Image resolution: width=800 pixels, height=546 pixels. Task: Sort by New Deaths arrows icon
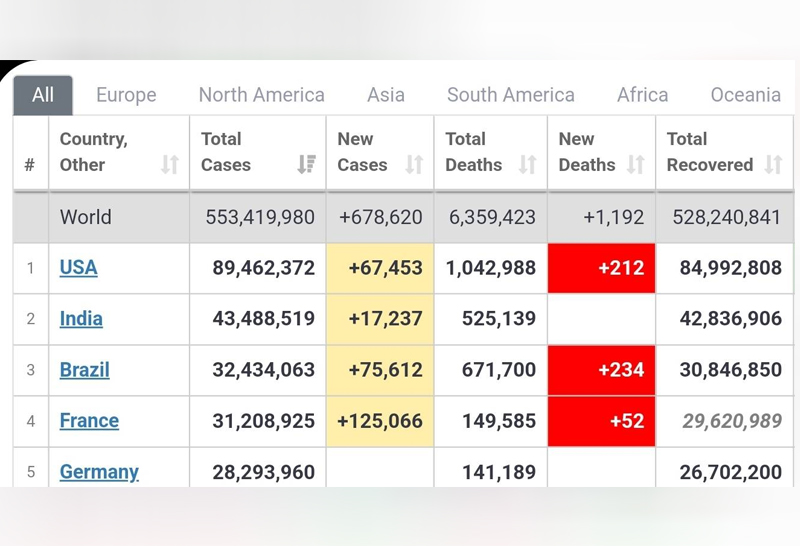tap(636, 165)
